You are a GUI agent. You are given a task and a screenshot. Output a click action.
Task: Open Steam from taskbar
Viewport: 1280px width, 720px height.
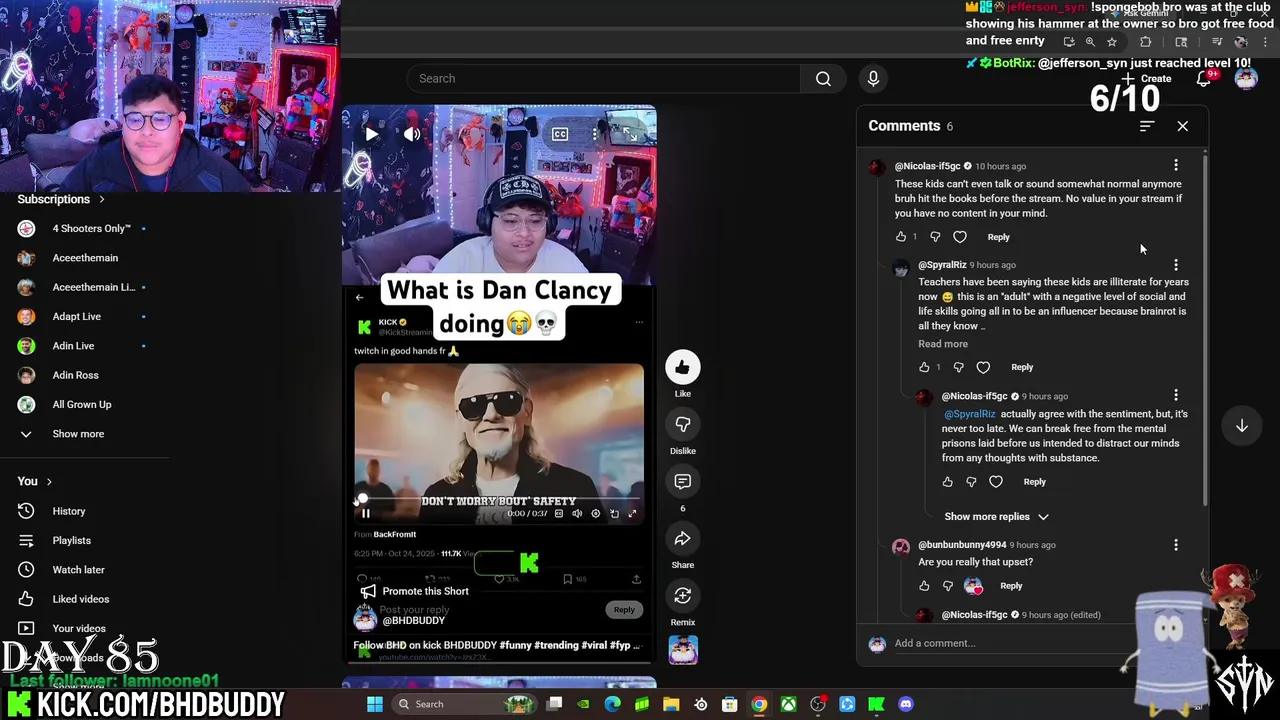tap(701, 704)
